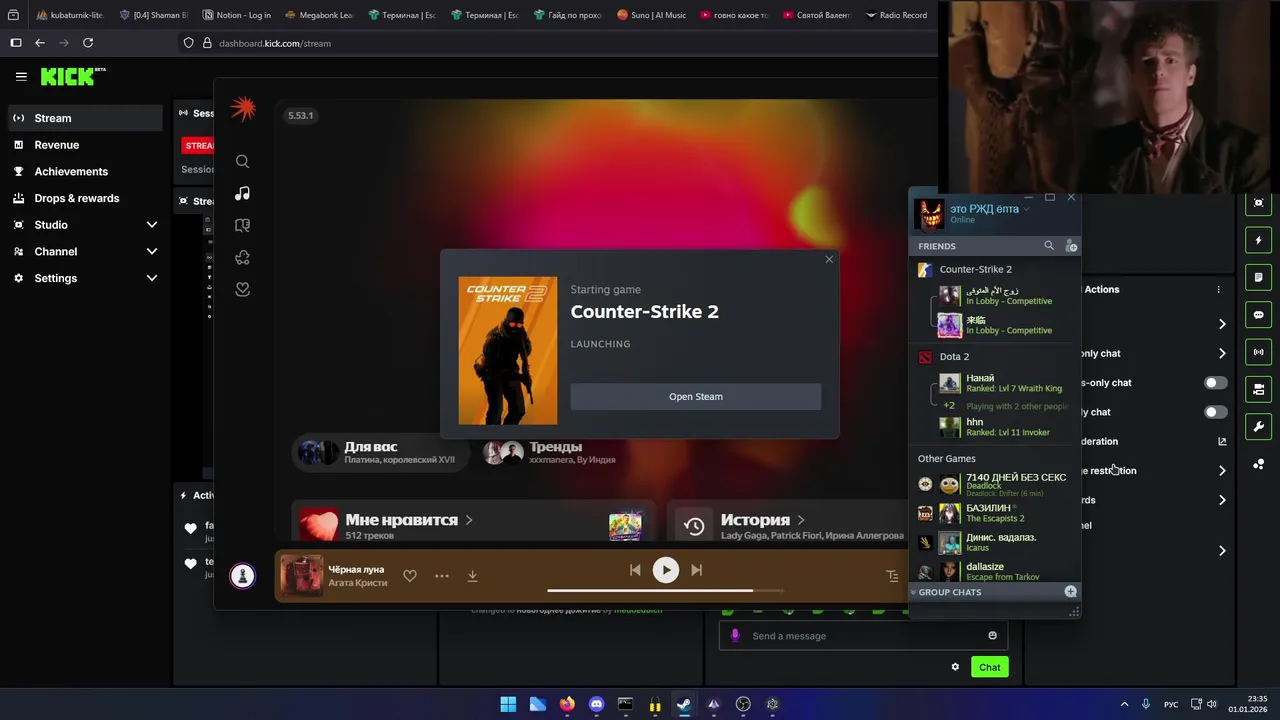
Task: Click the Kick logo
Action: (72, 76)
